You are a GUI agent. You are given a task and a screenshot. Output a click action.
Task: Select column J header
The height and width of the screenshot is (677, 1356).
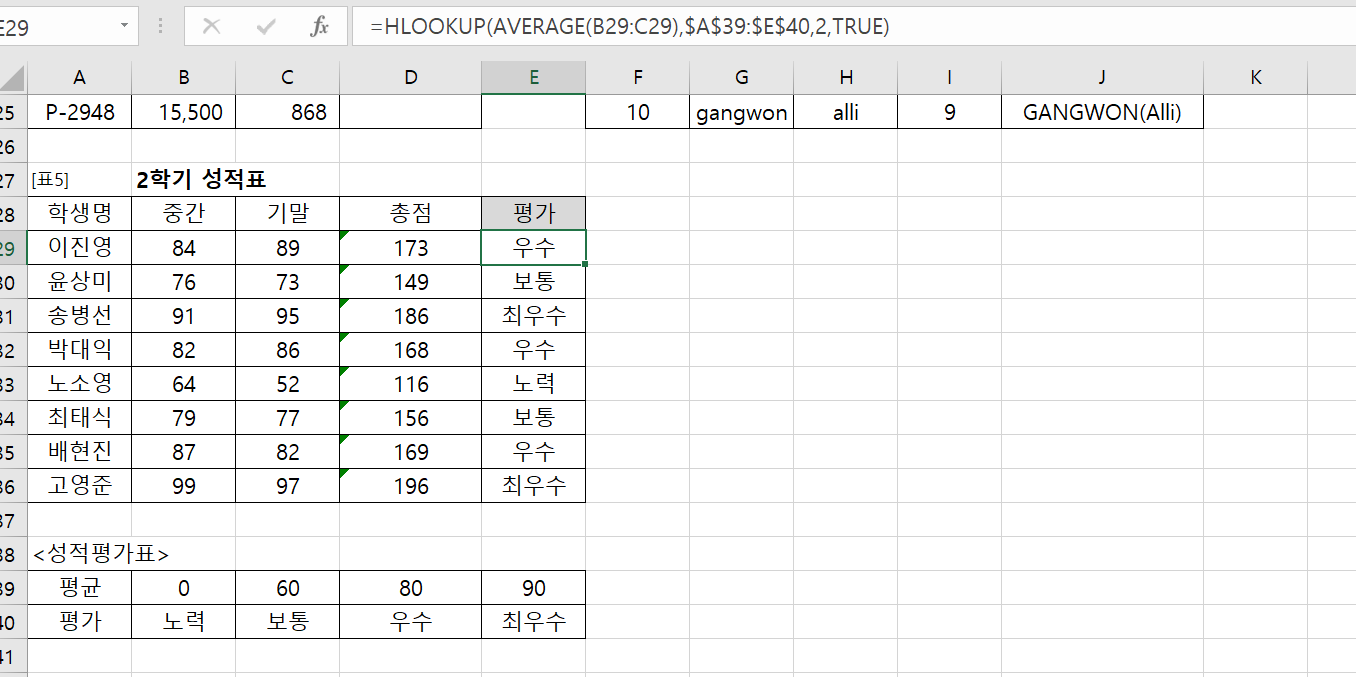tap(1101, 78)
